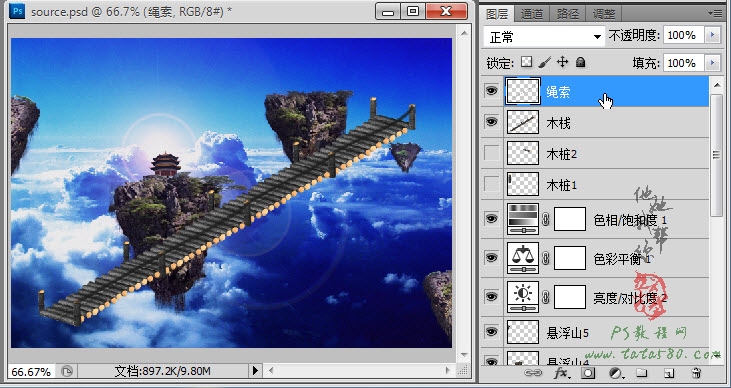Click mask link icon of 亮度/对比度 2

(546, 297)
